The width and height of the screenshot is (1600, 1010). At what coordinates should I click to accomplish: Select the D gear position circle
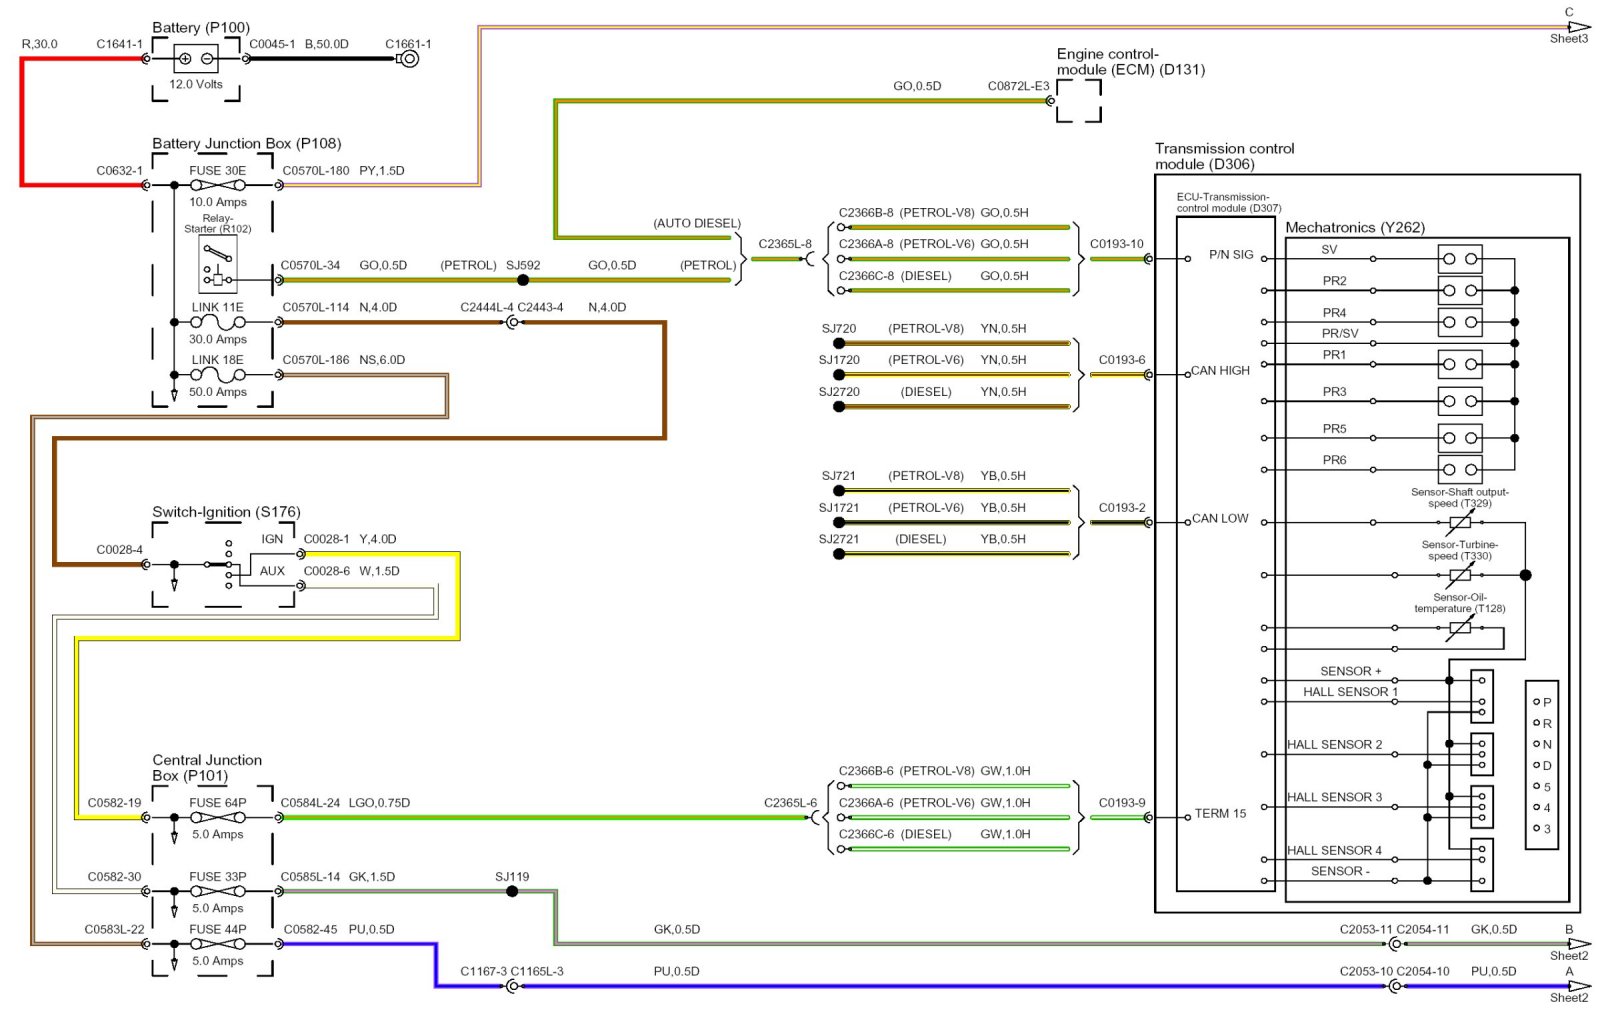1537,765
